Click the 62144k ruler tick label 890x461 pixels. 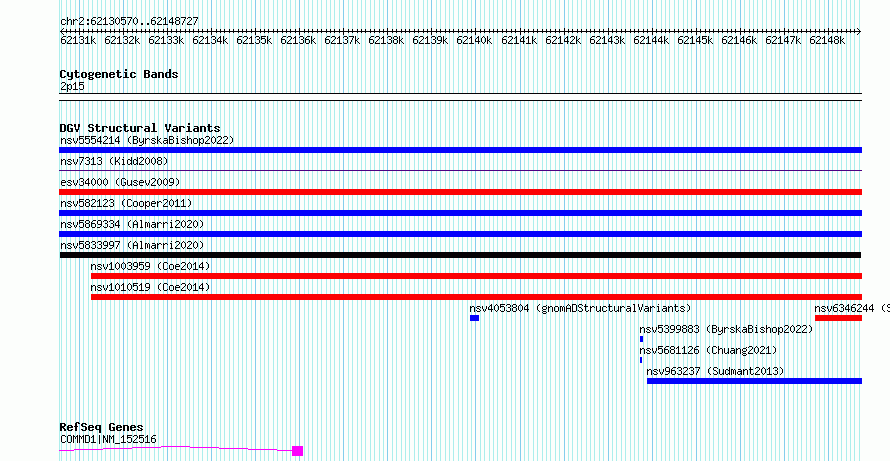point(652,41)
